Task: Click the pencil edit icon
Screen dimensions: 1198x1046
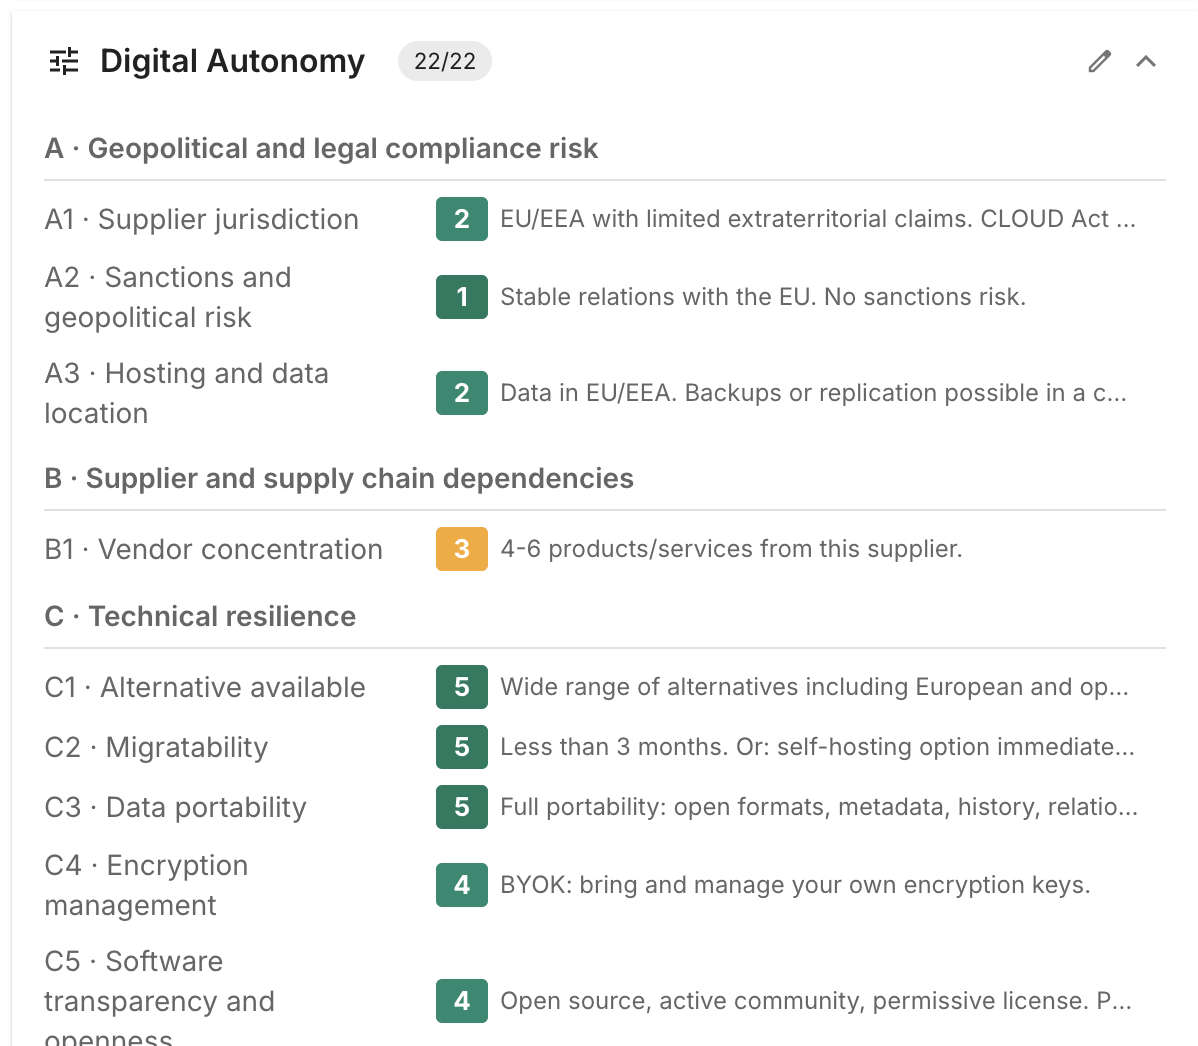Action: (1099, 61)
